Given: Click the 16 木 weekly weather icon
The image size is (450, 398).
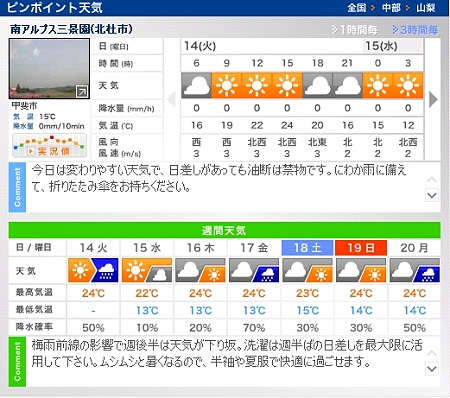Looking at the screenshot, I should [x=200, y=270].
